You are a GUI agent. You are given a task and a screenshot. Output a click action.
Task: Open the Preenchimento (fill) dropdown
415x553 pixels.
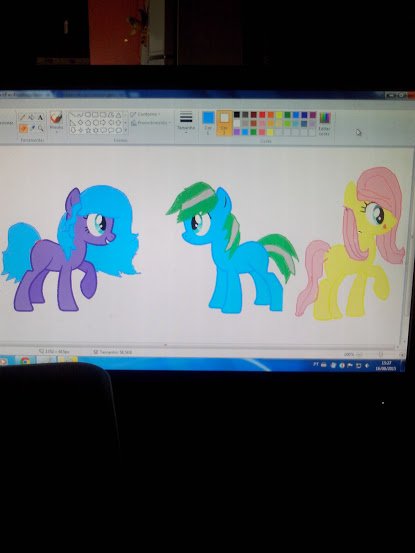(x=151, y=123)
